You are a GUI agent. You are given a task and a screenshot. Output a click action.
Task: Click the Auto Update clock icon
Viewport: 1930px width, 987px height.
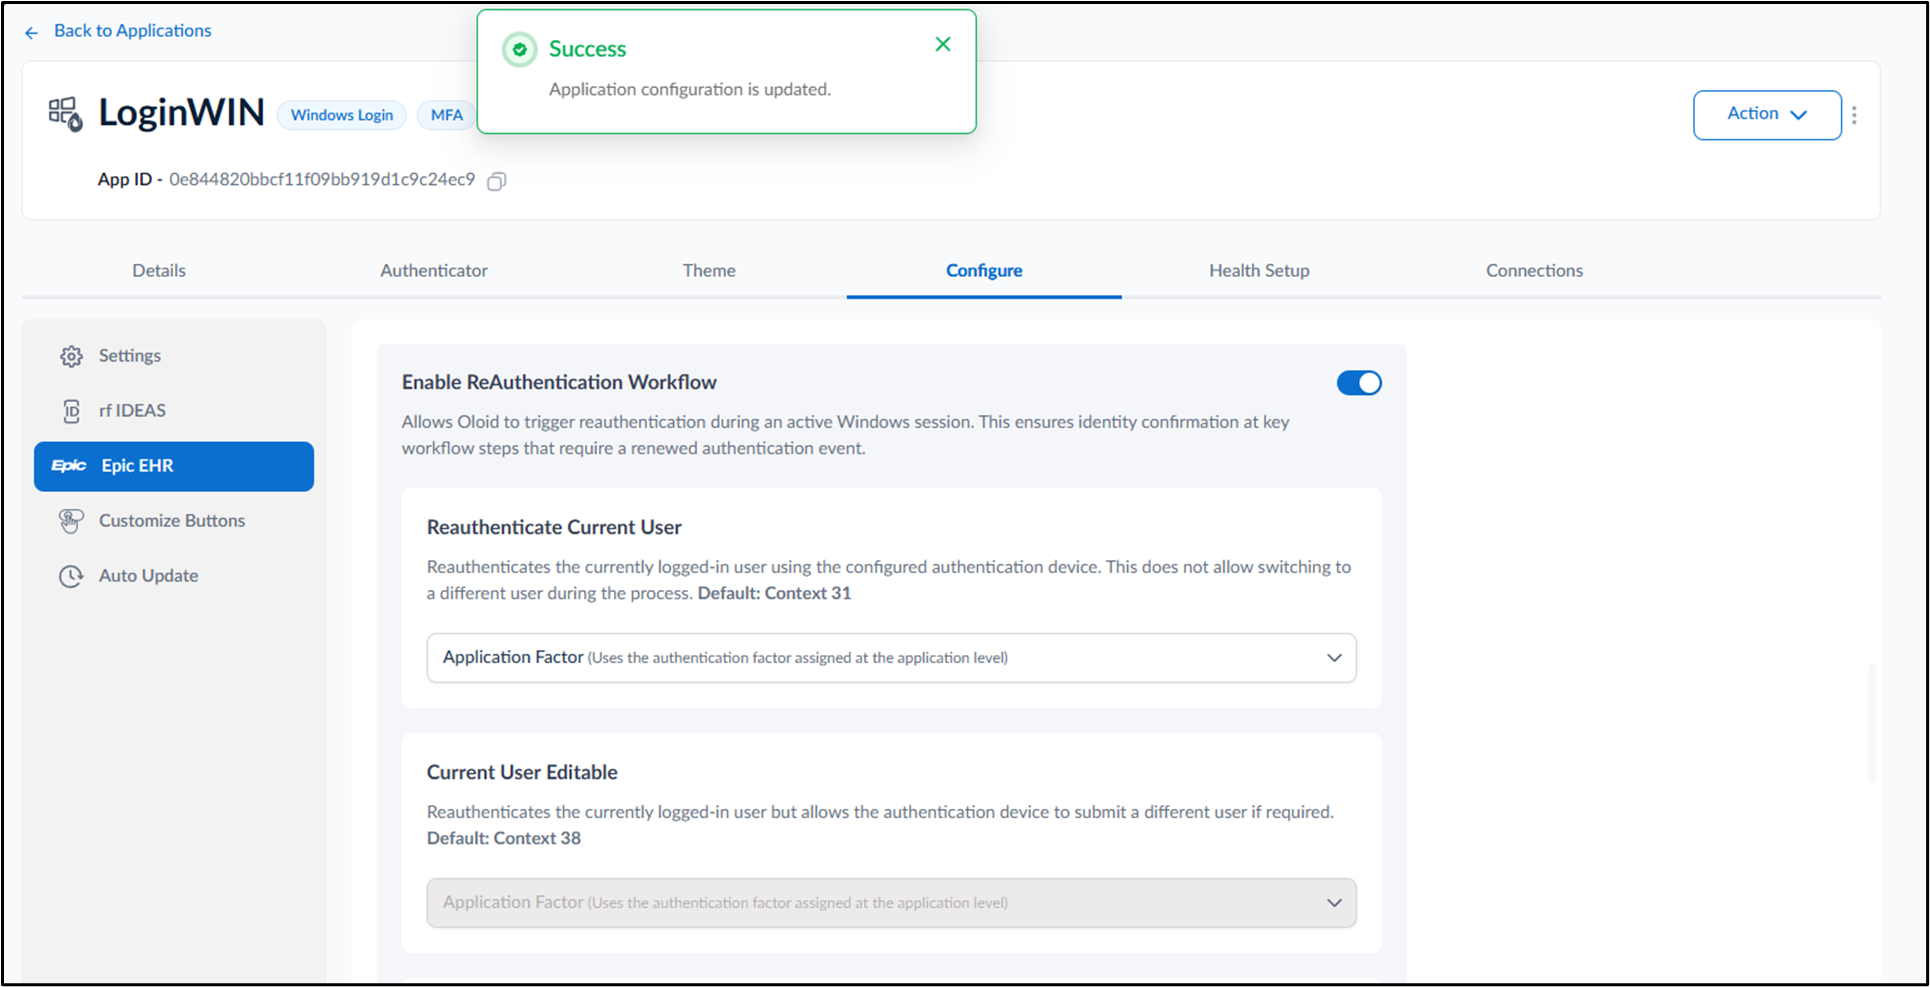click(71, 576)
